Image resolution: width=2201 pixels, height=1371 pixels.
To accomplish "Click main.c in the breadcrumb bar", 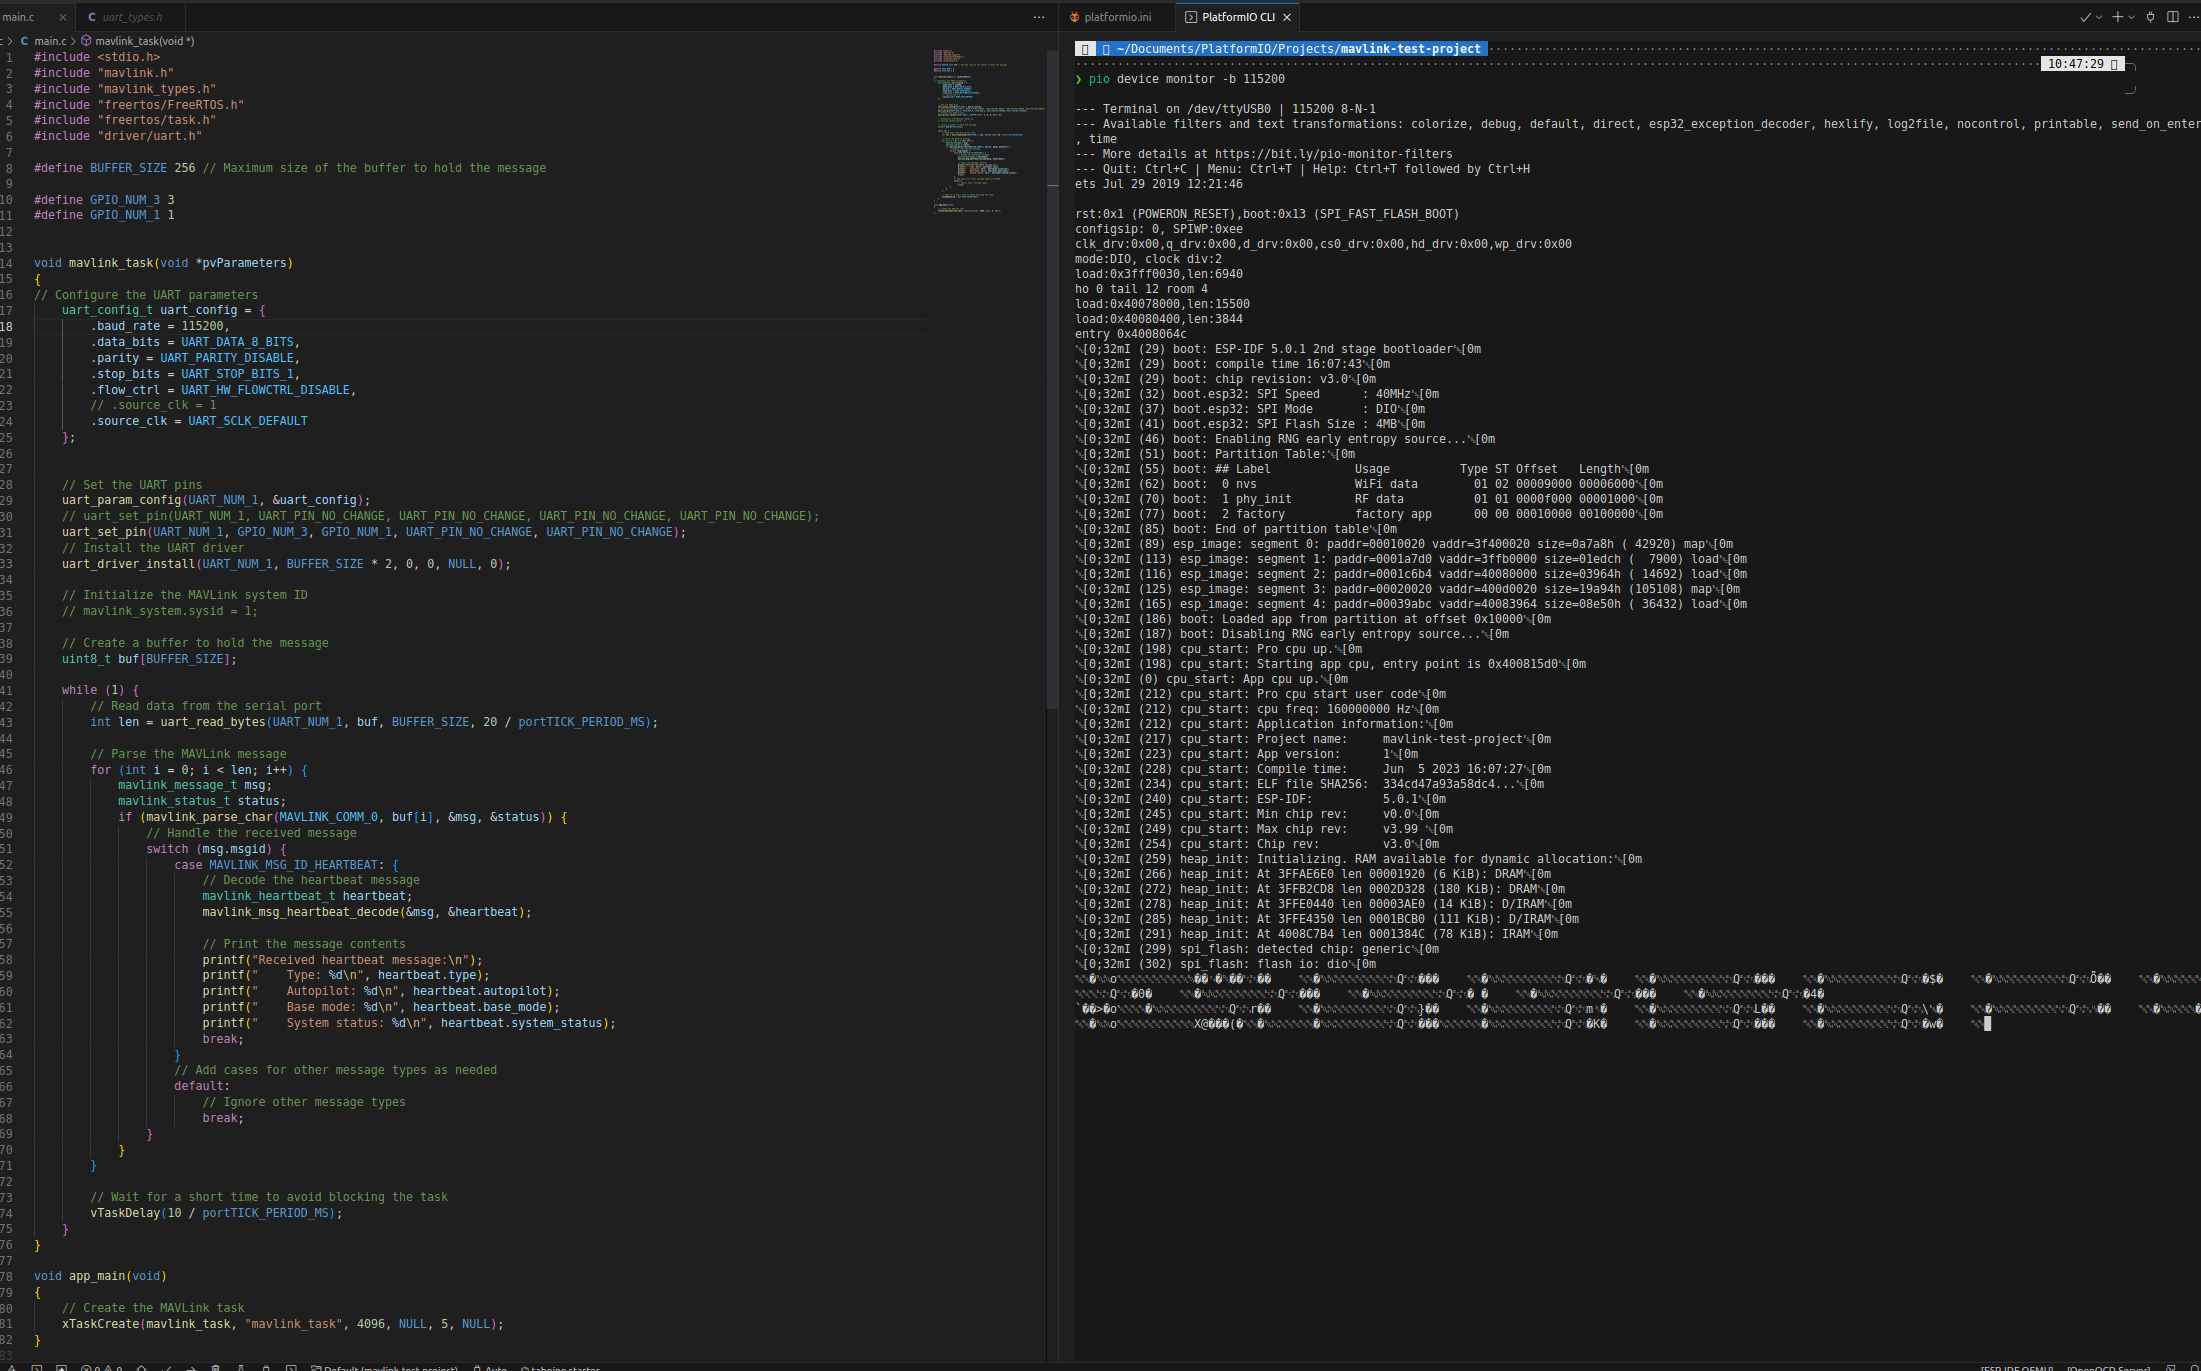I will 49,41.
